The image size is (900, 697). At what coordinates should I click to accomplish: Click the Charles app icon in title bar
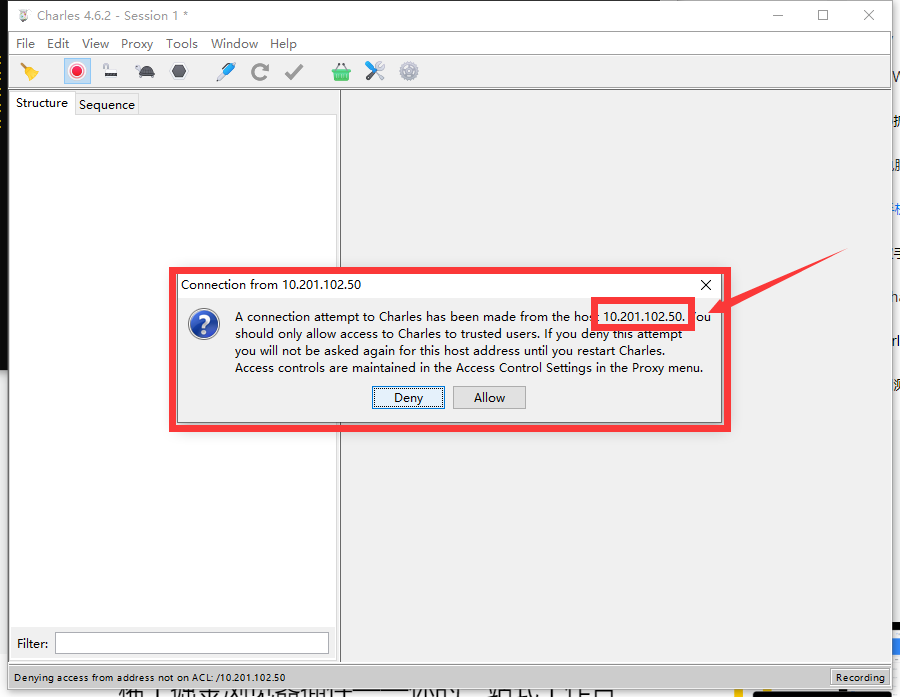click(x=24, y=16)
